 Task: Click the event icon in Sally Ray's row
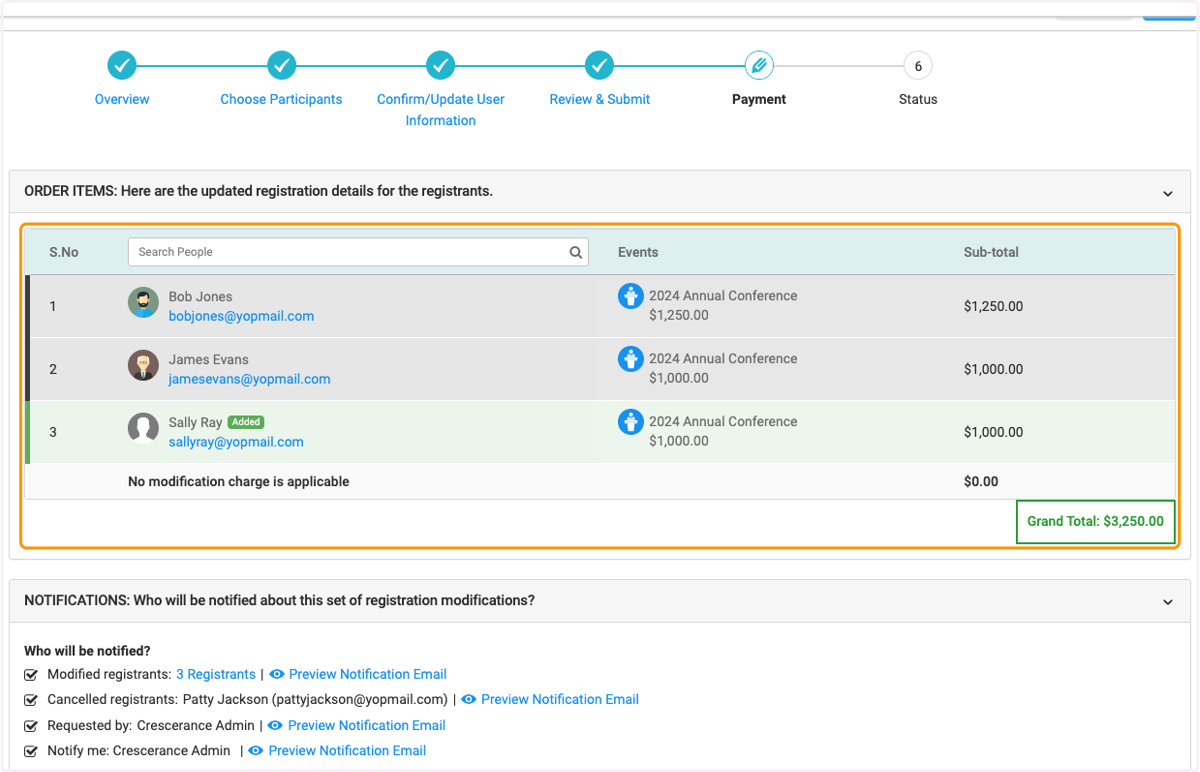[x=630, y=422]
